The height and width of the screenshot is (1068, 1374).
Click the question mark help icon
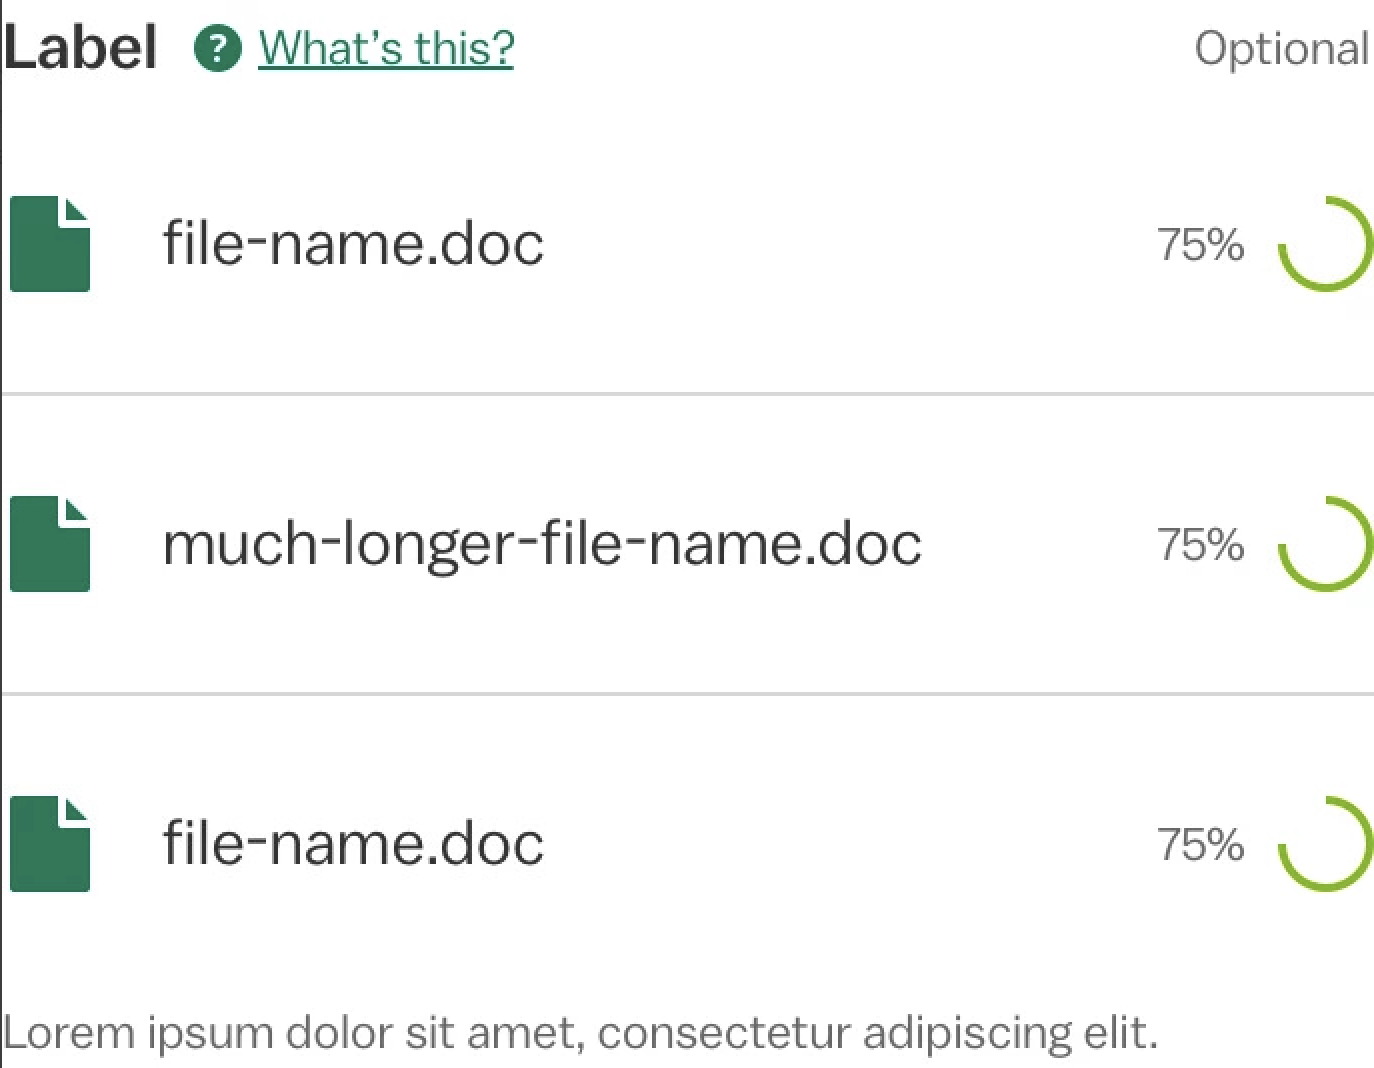pos(218,47)
